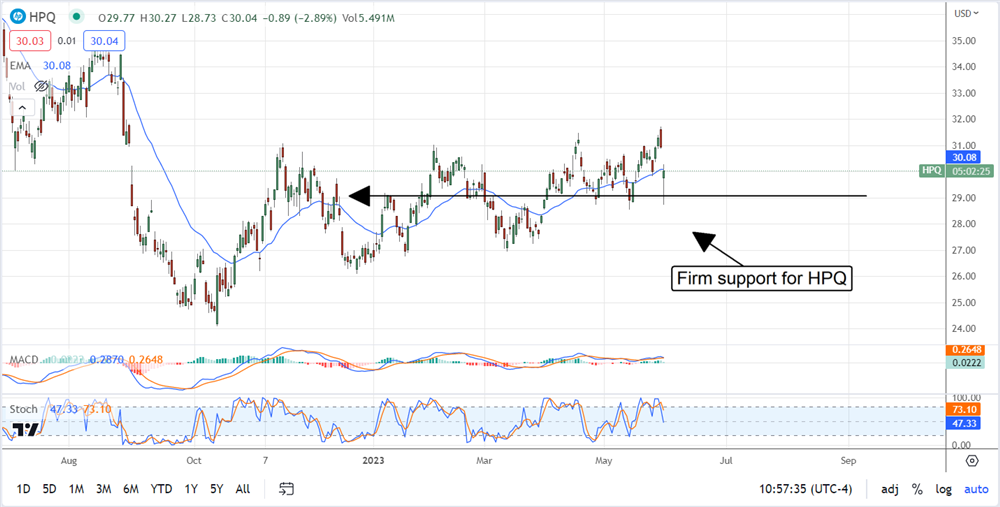Click the Mar label on time axis
The width and height of the screenshot is (1000, 507).
point(485,460)
